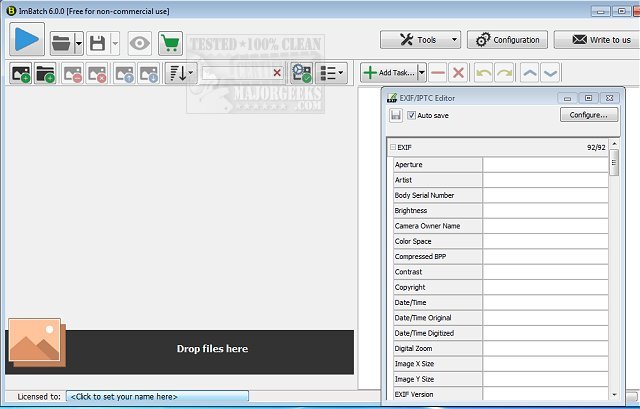Image resolution: width=640 pixels, height=409 pixels.
Task: Move the task up with the chevron icon
Action: (530, 73)
